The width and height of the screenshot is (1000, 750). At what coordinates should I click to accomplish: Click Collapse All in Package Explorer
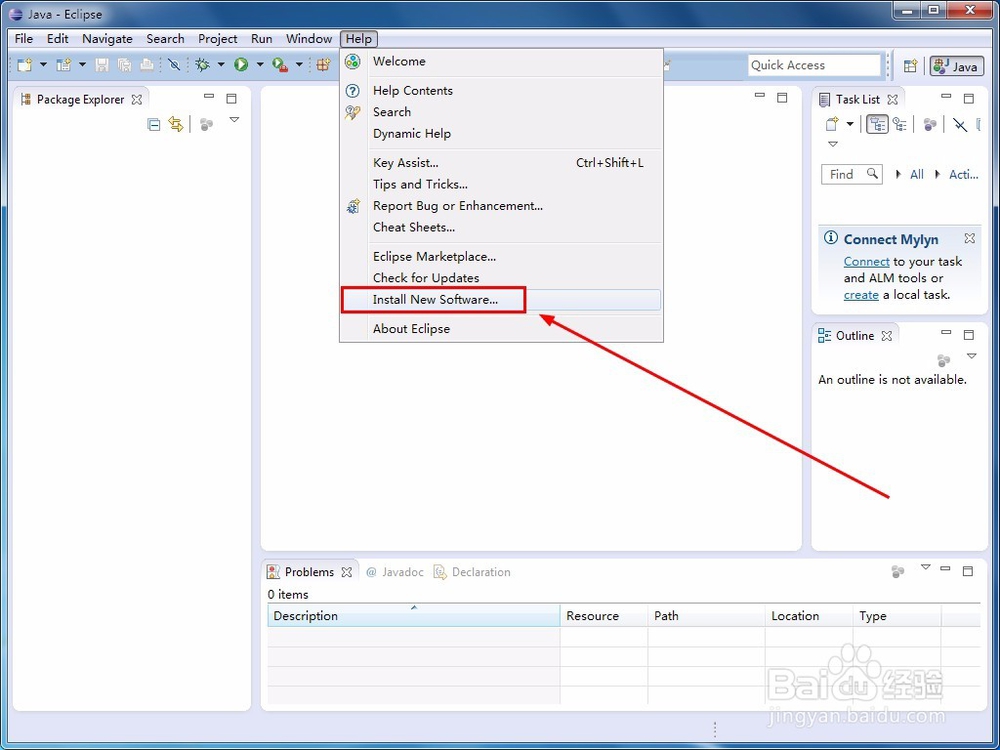click(x=154, y=124)
